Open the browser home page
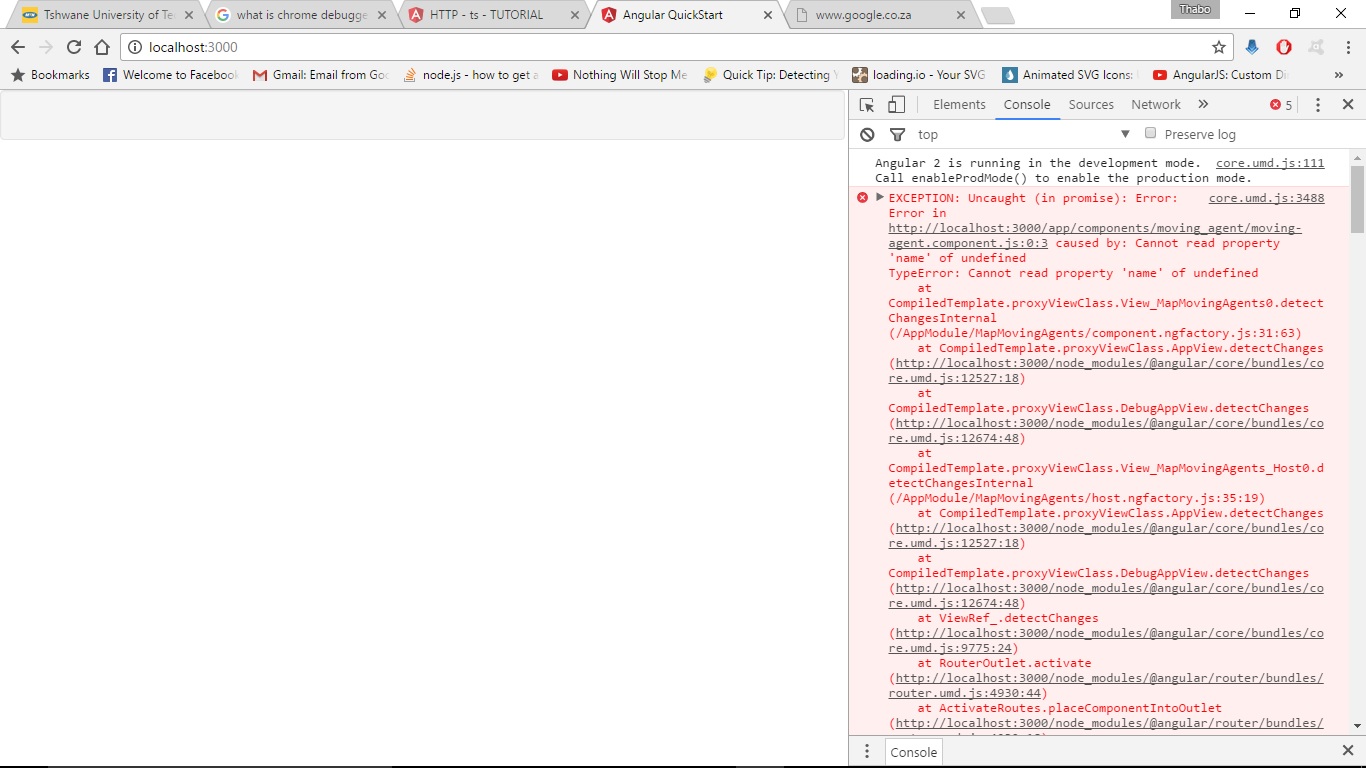The image size is (1366, 768). pos(103,46)
